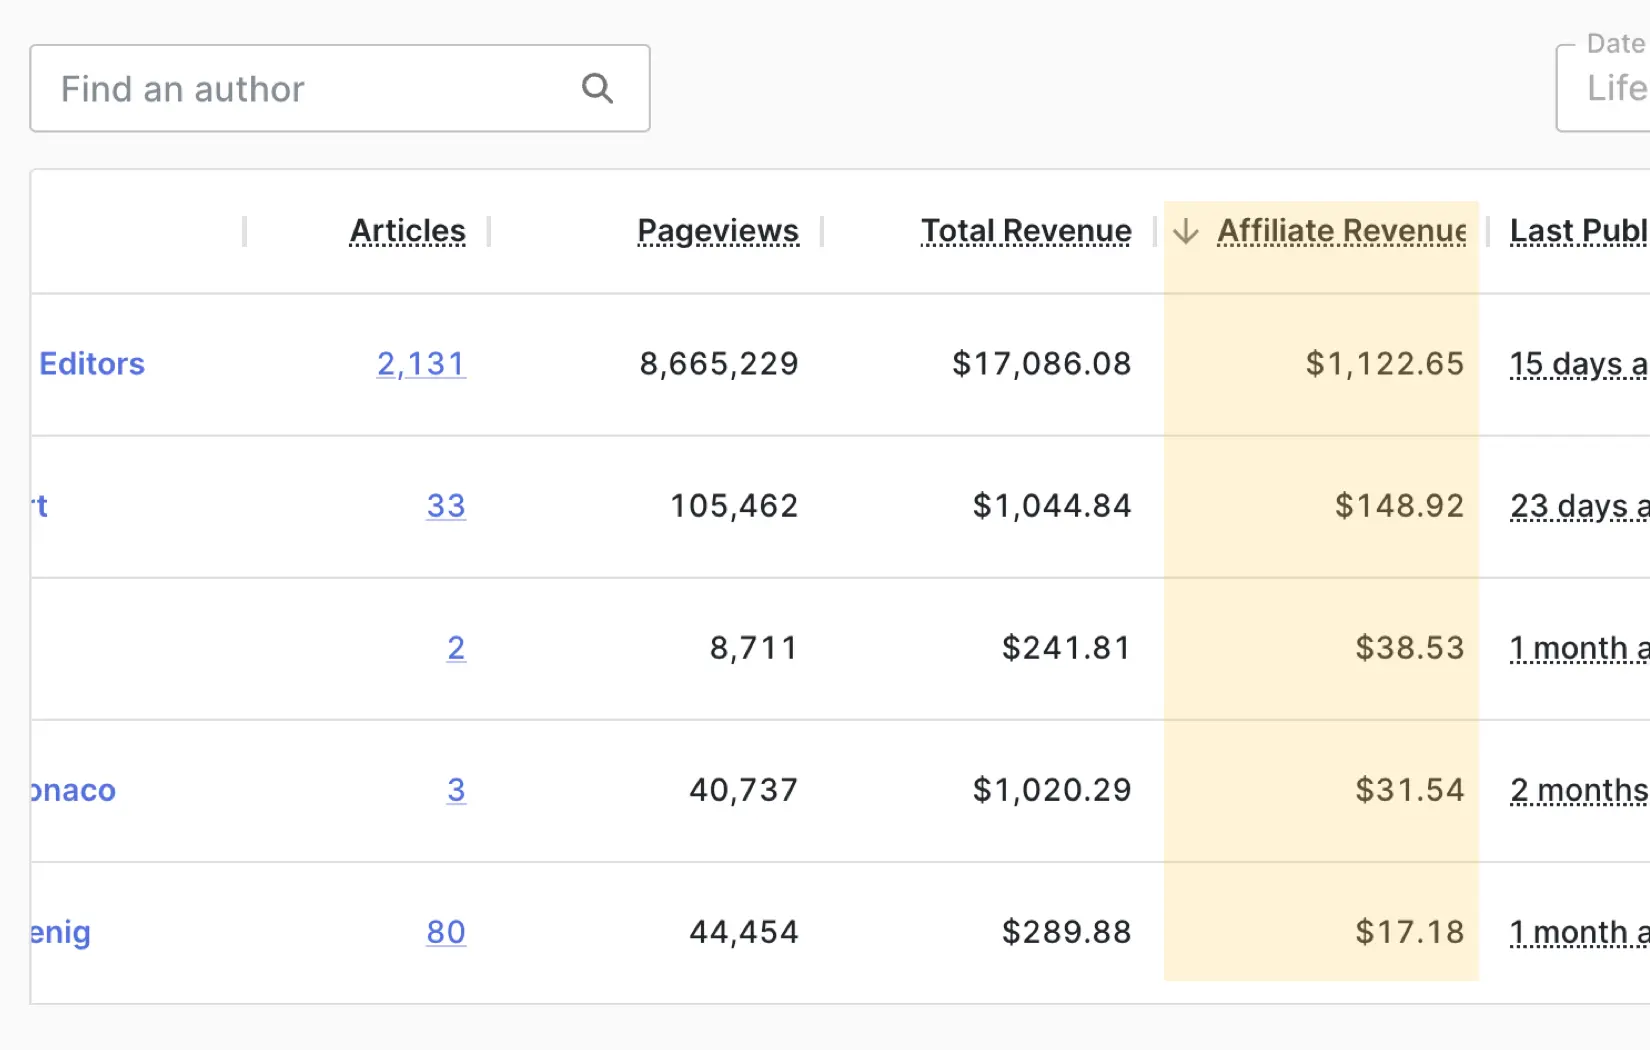Click the 2 articles count link

coord(456,648)
